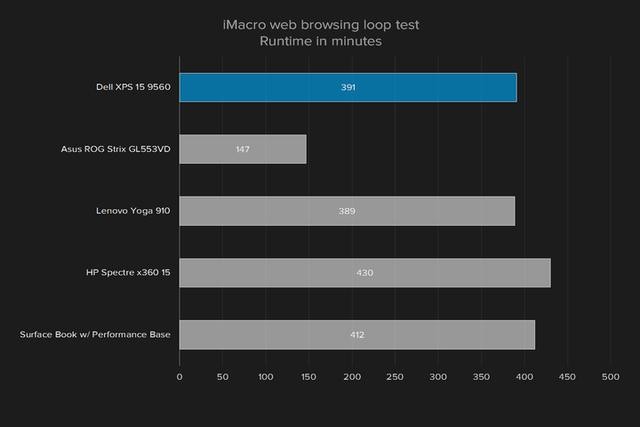Select the Surface Book w/ Performance Base label
The width and height of the screenshot is (640, 427).
(x=96, y=335)
